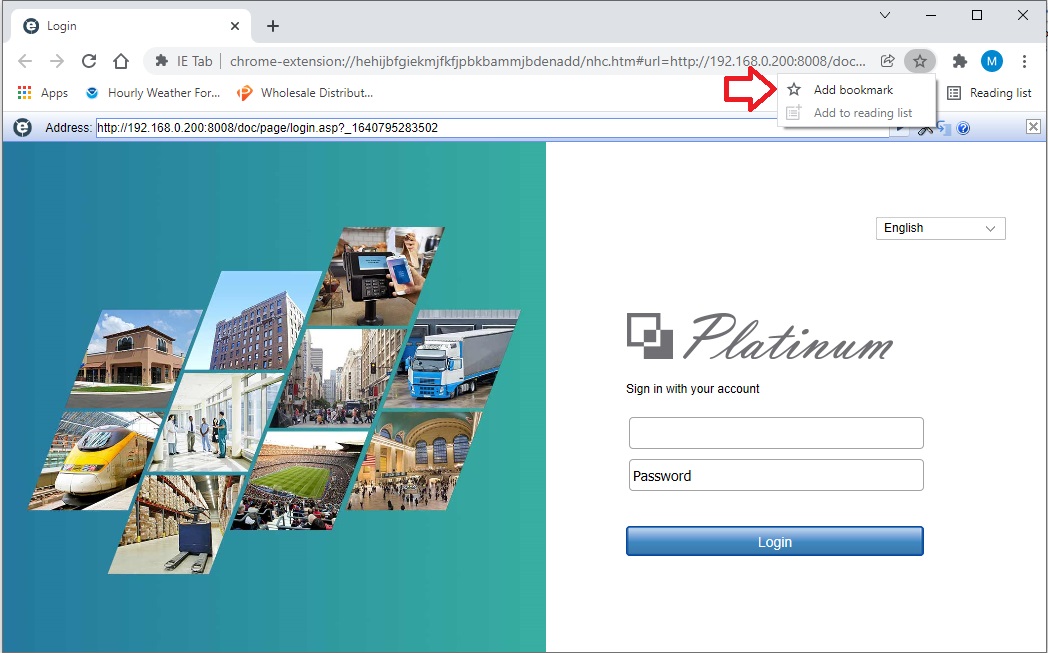
Task: Click the username input field
Action: tap(775, 433)
